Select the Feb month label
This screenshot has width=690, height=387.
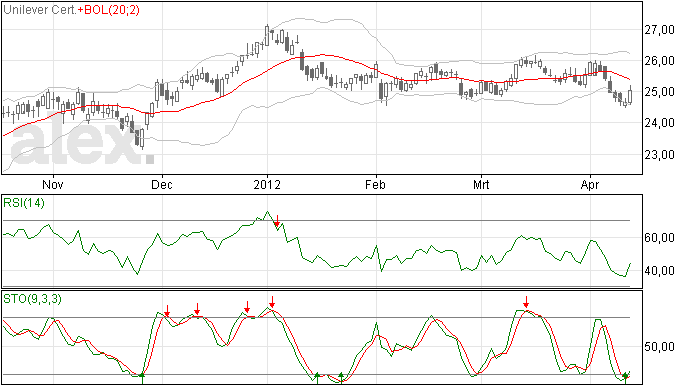375,184
